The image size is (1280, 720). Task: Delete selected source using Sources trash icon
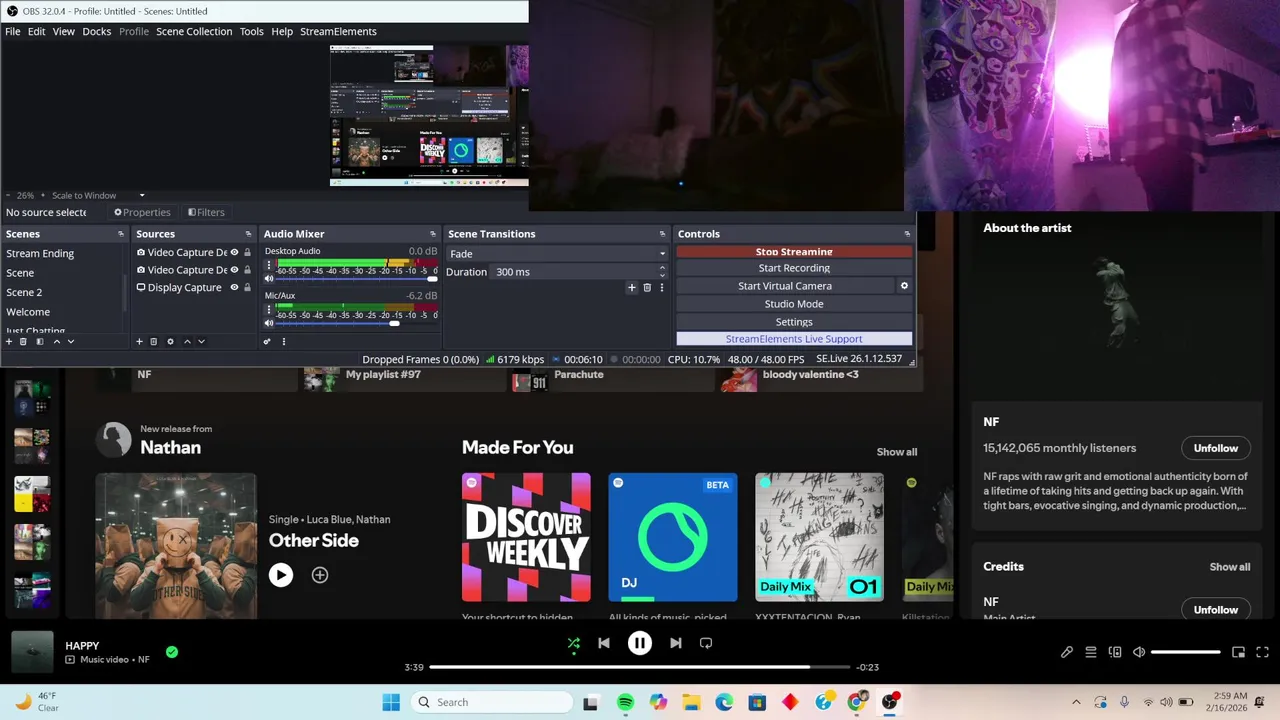[x=154, y=342]
